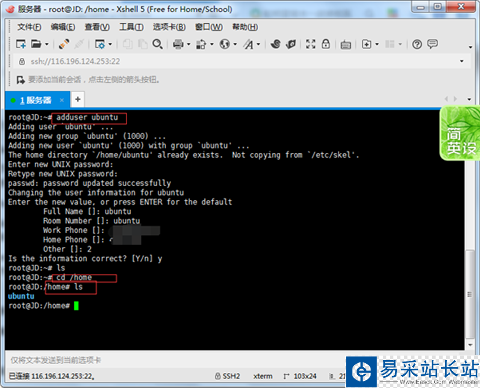This screenshot has height=388, width=480.
Task: Click the SSH2 status bar entry
Action: point(228,376)
